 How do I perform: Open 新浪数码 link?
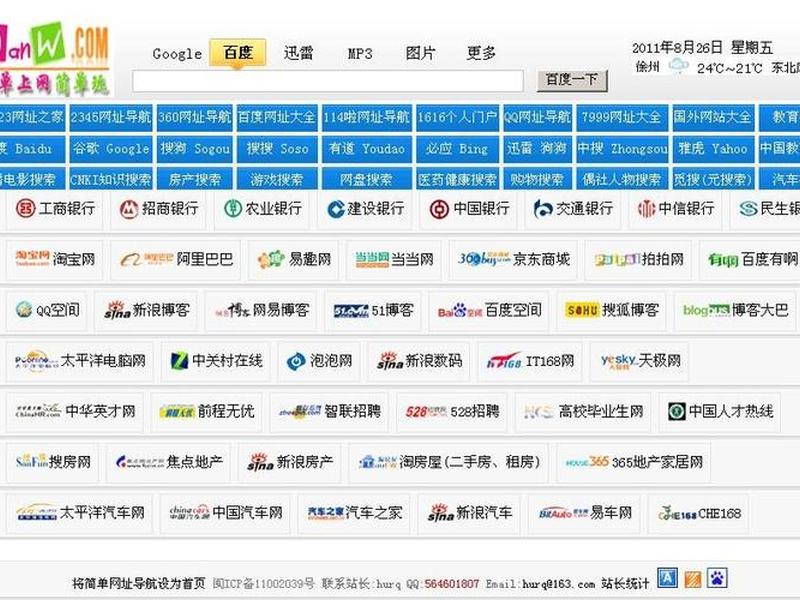(x=419, y=361)
